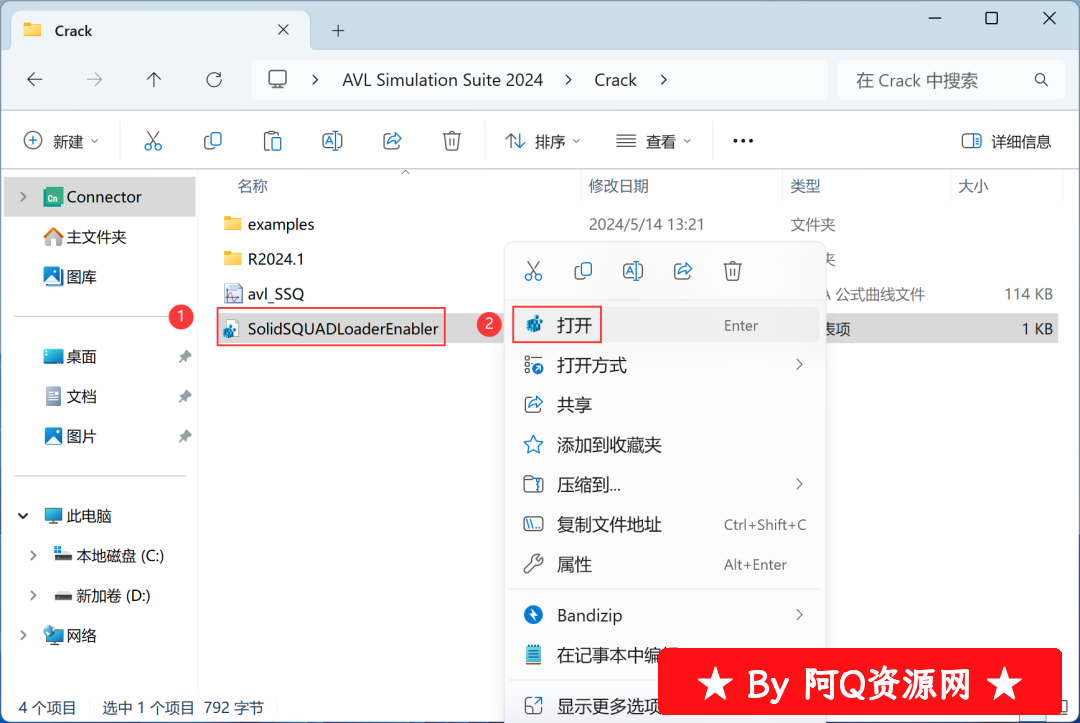This screenshot has width=1080, height=723.
Task: Expand the 压缩到... submenu
Action: click(x=799, y=484)
